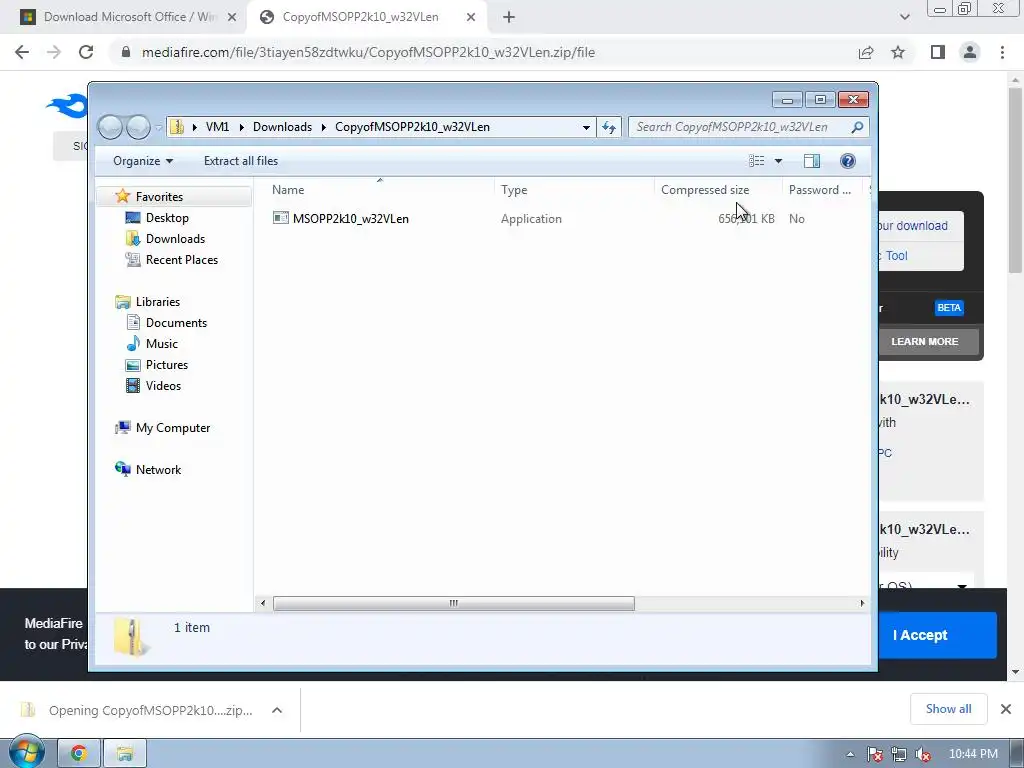The height and width of the screenshot is (768, 1024).
Task: Click the Explorer back navigation button
Action: 110,127
